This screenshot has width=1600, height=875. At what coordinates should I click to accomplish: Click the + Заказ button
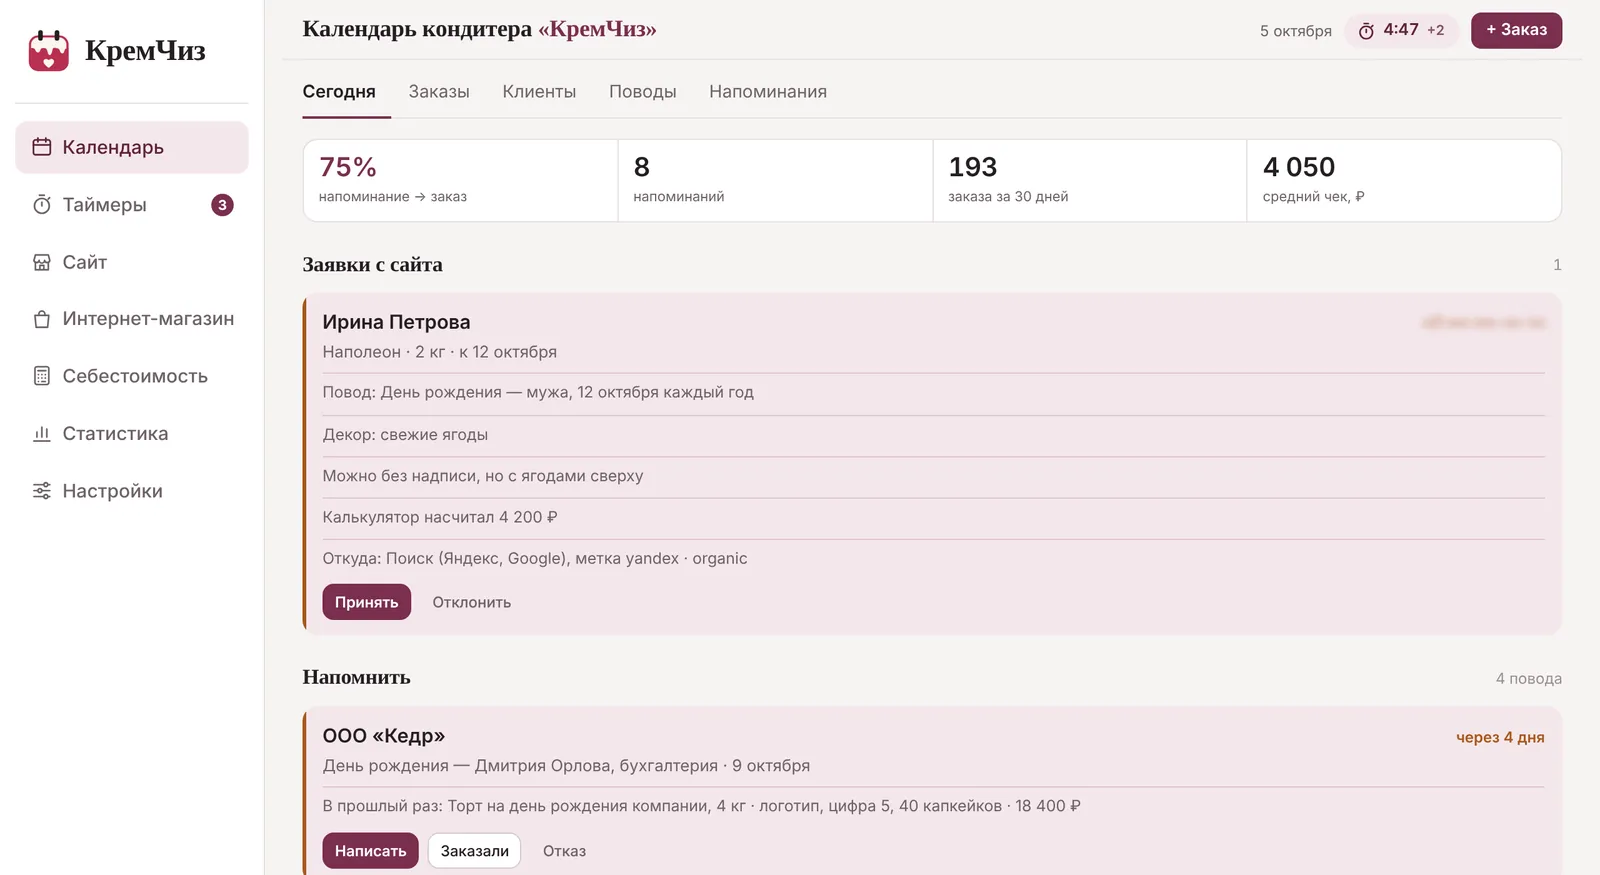tap(1516, 30)
